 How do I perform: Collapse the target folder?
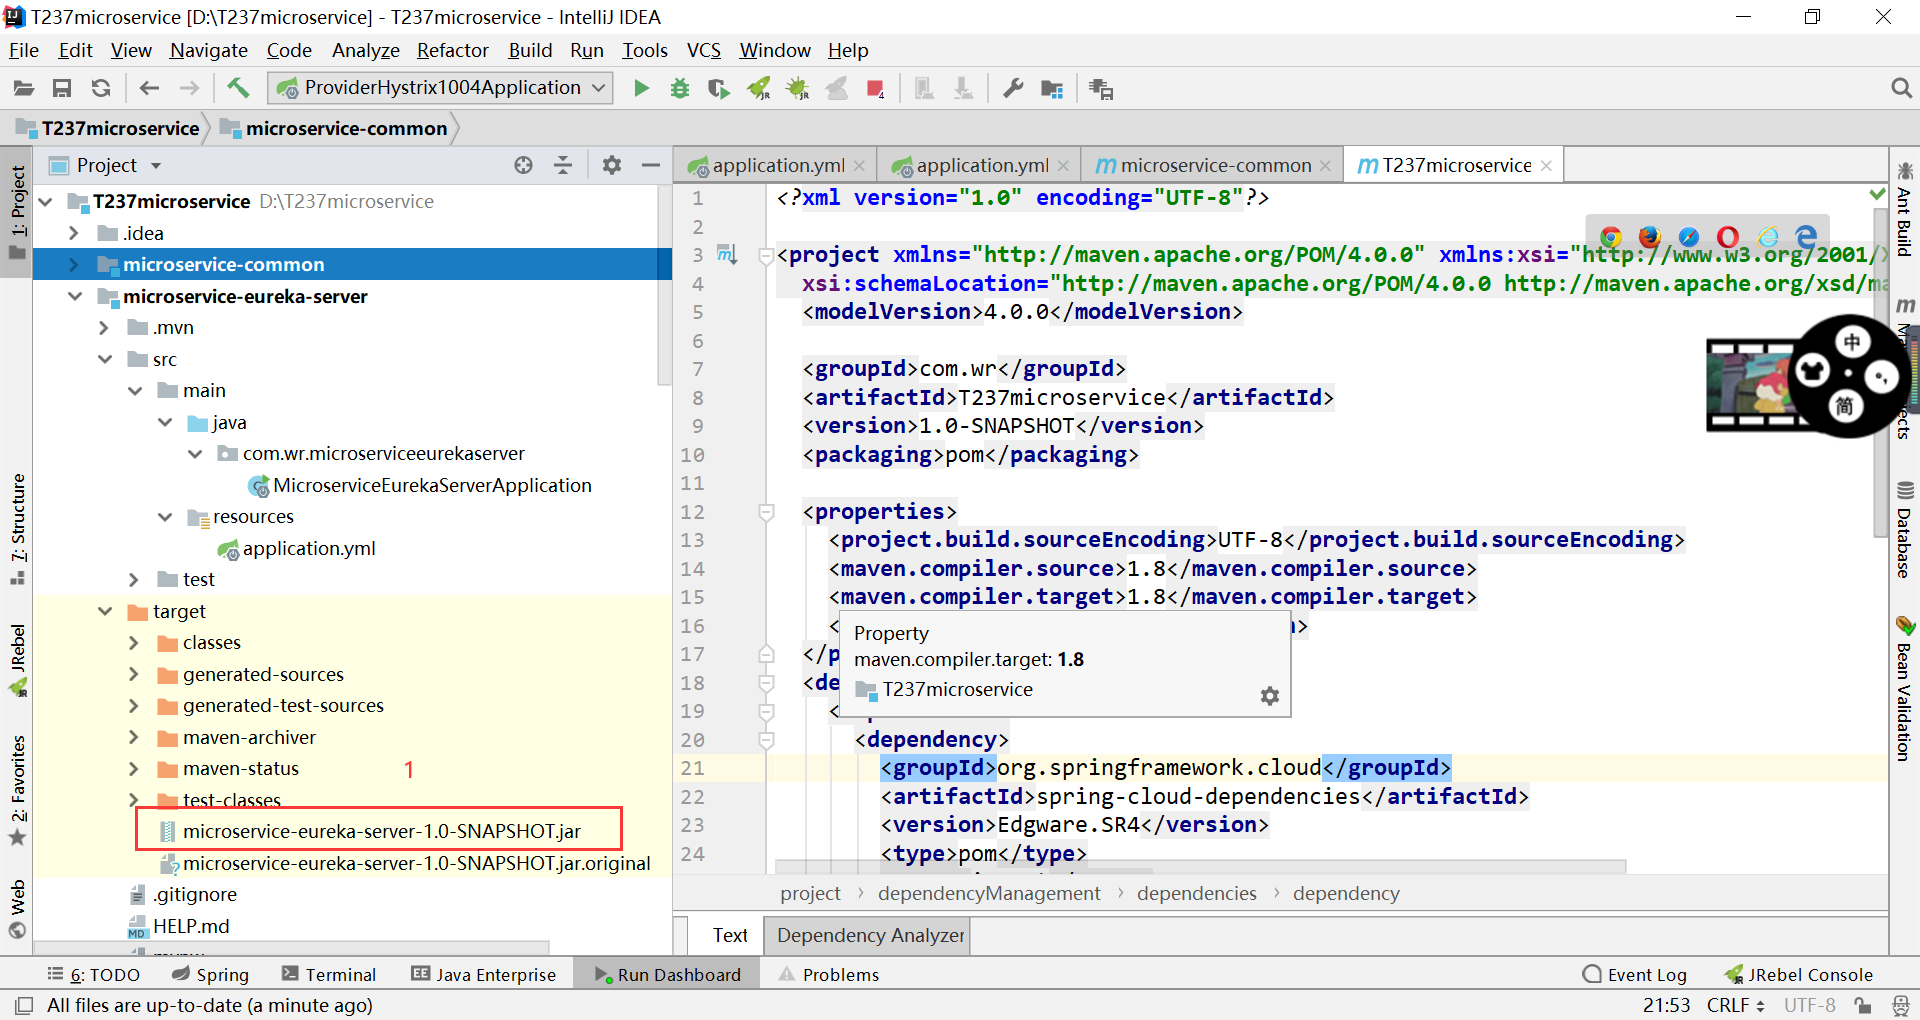pyautogui.click(x=105, y=611)
